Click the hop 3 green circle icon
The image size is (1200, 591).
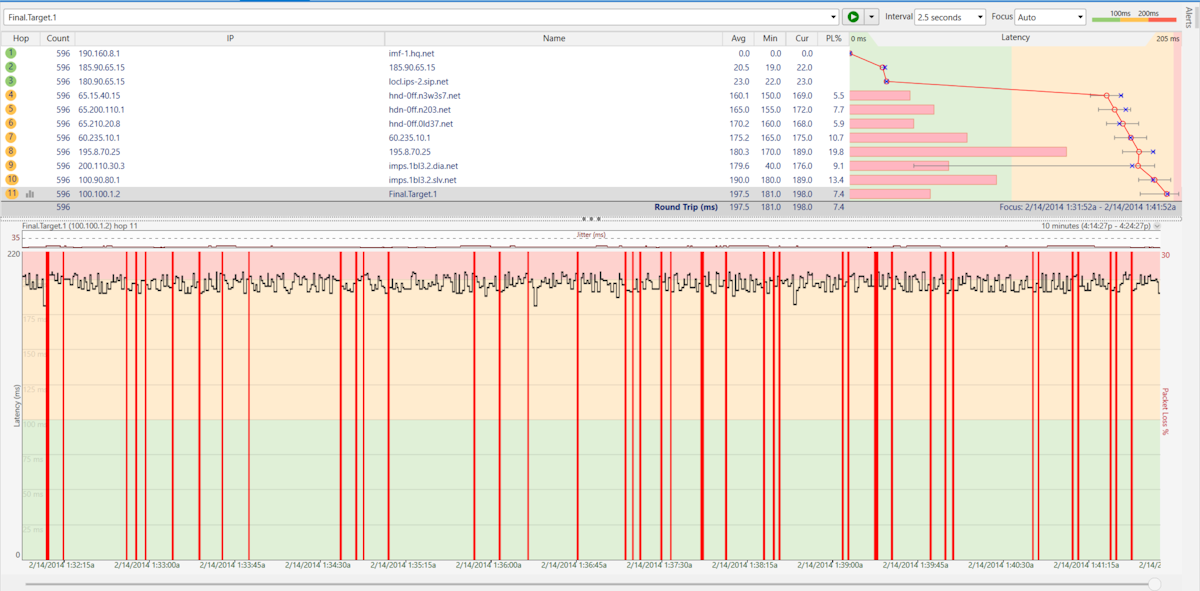pos(11,81)
